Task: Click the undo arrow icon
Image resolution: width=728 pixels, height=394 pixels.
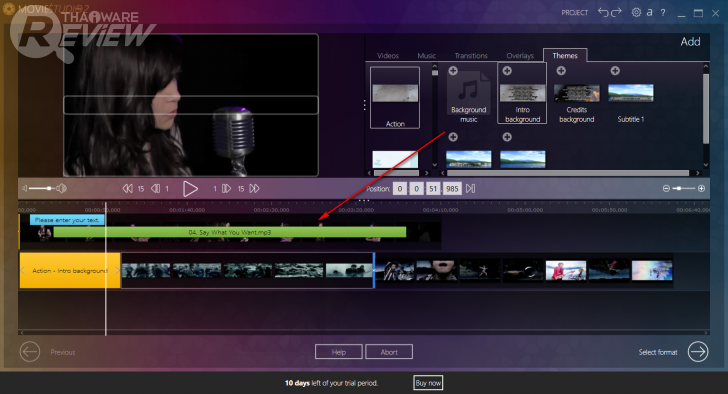Action: click(603, 13)
